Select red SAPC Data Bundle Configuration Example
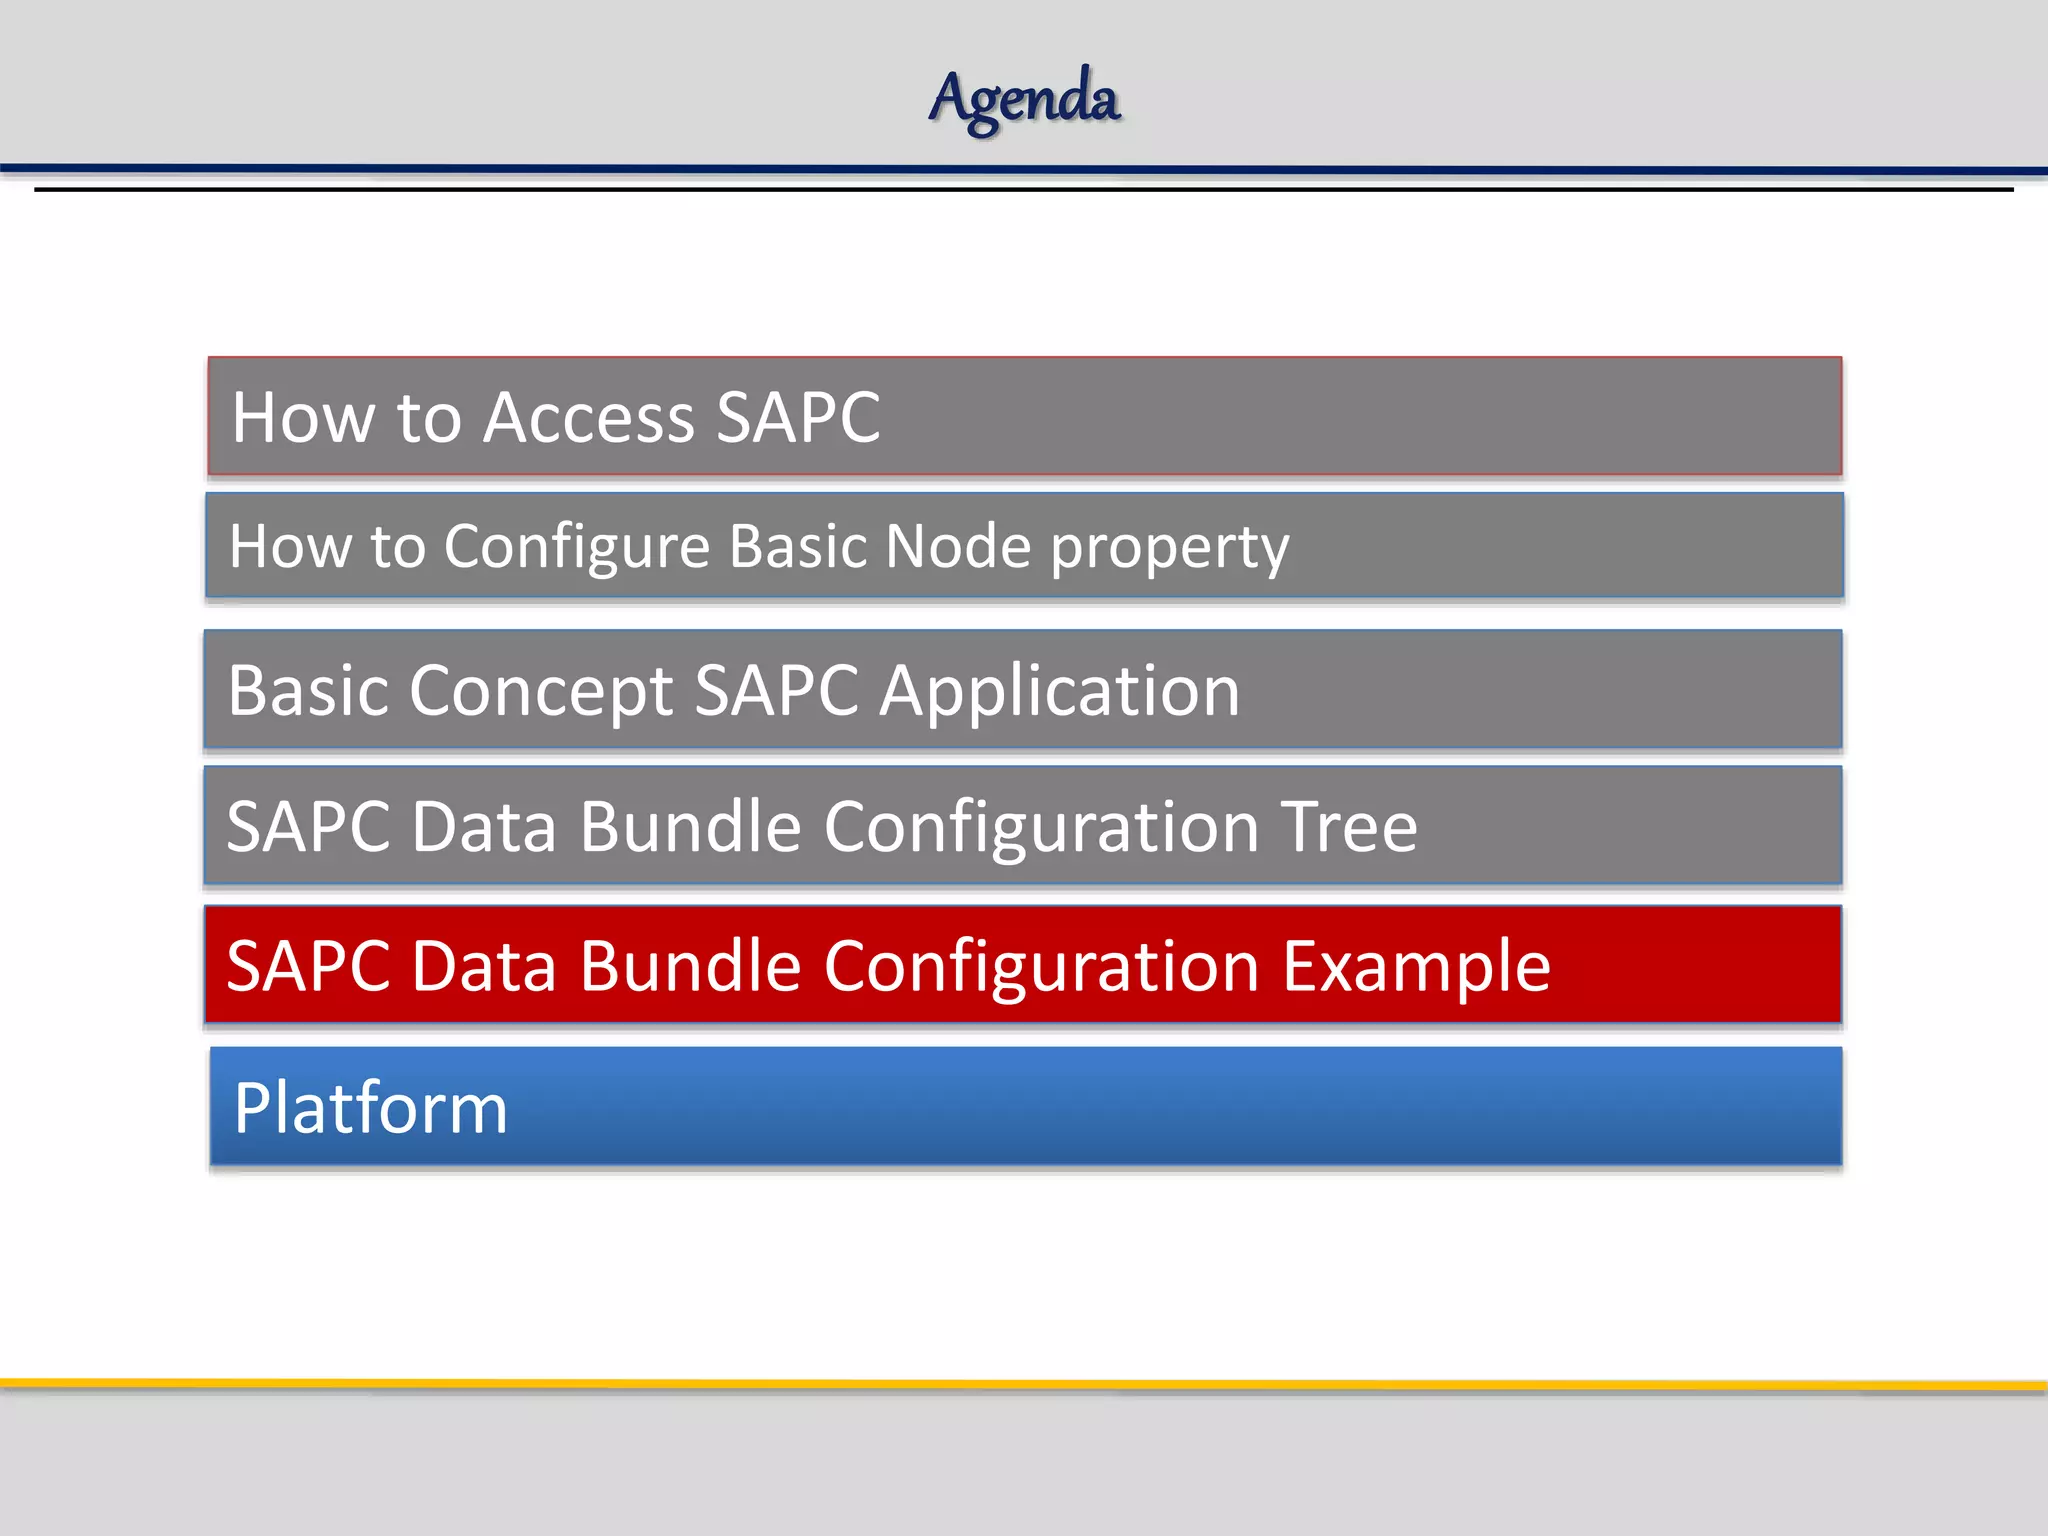2048x1536 pixels. [1023, 964]
